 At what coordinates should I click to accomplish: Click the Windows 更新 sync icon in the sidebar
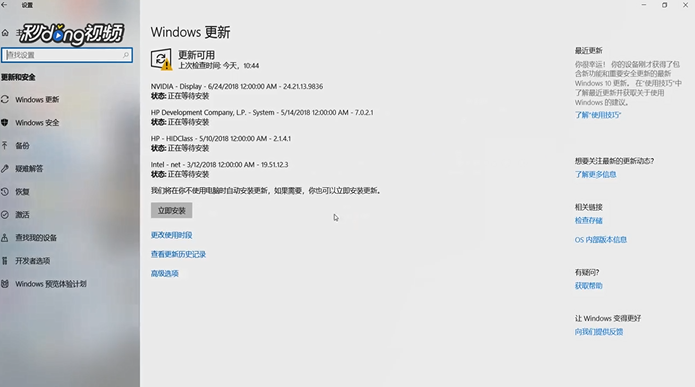[5, 99]
